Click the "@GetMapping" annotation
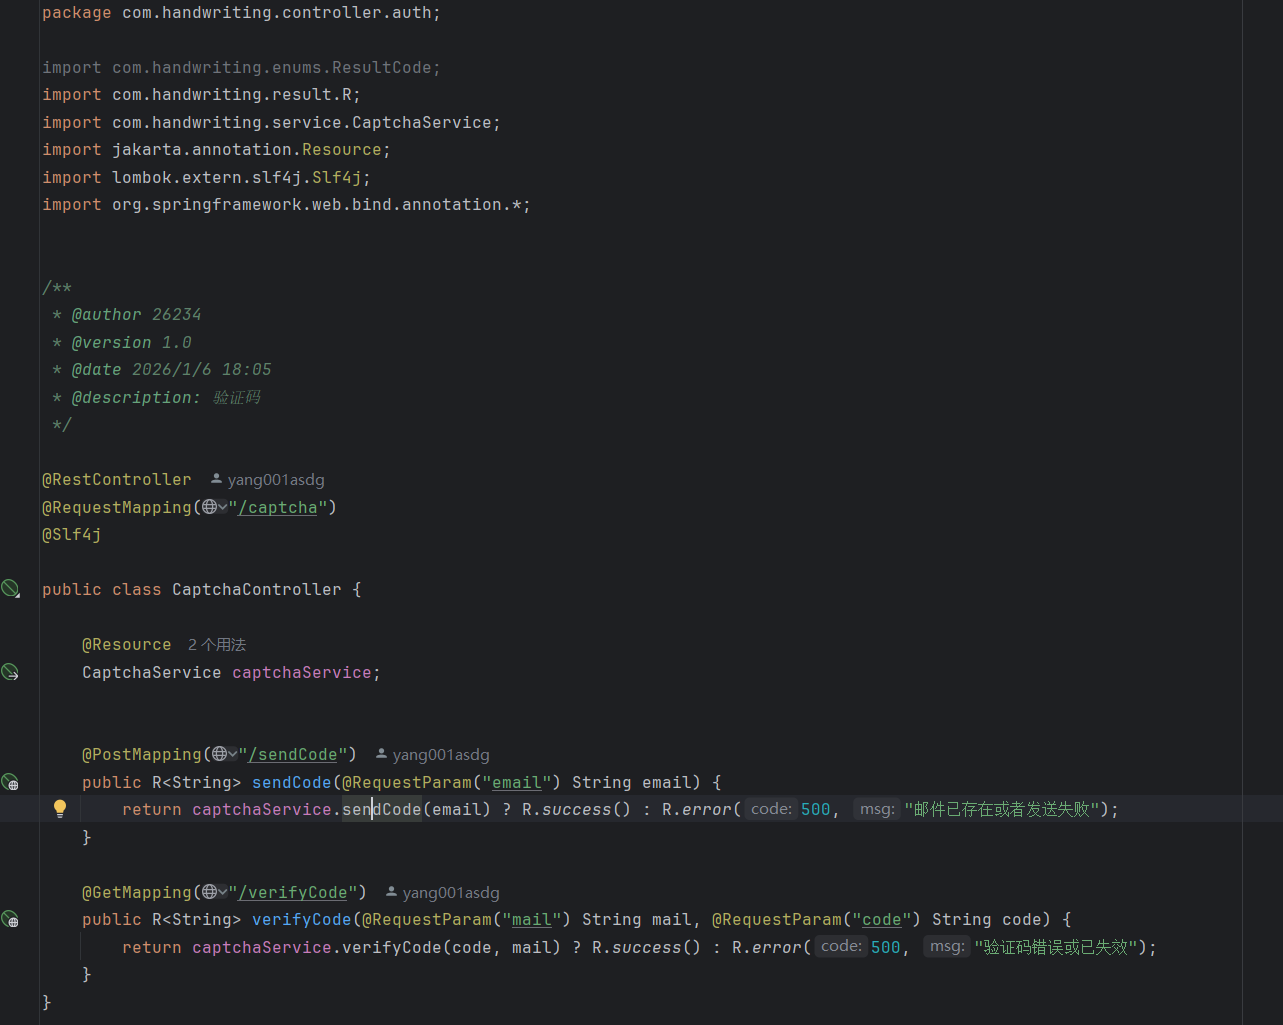The image size is (1283, 1025). tap(136, 892)
